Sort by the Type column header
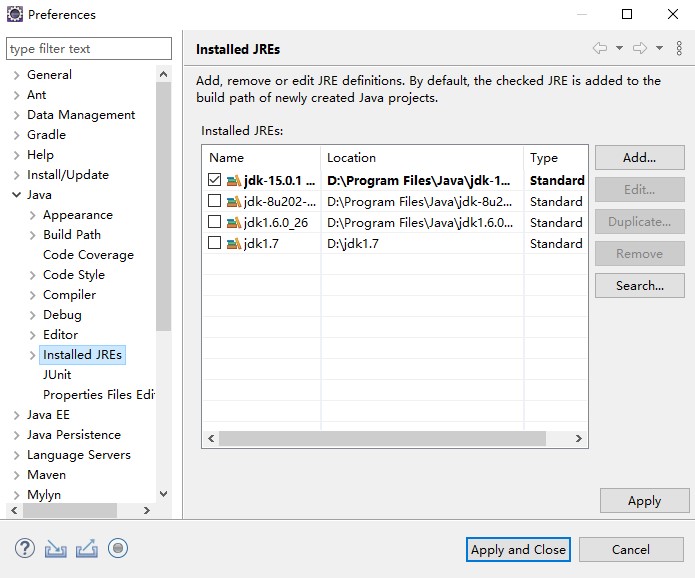The image size is (695, 578). coord(556,158)
